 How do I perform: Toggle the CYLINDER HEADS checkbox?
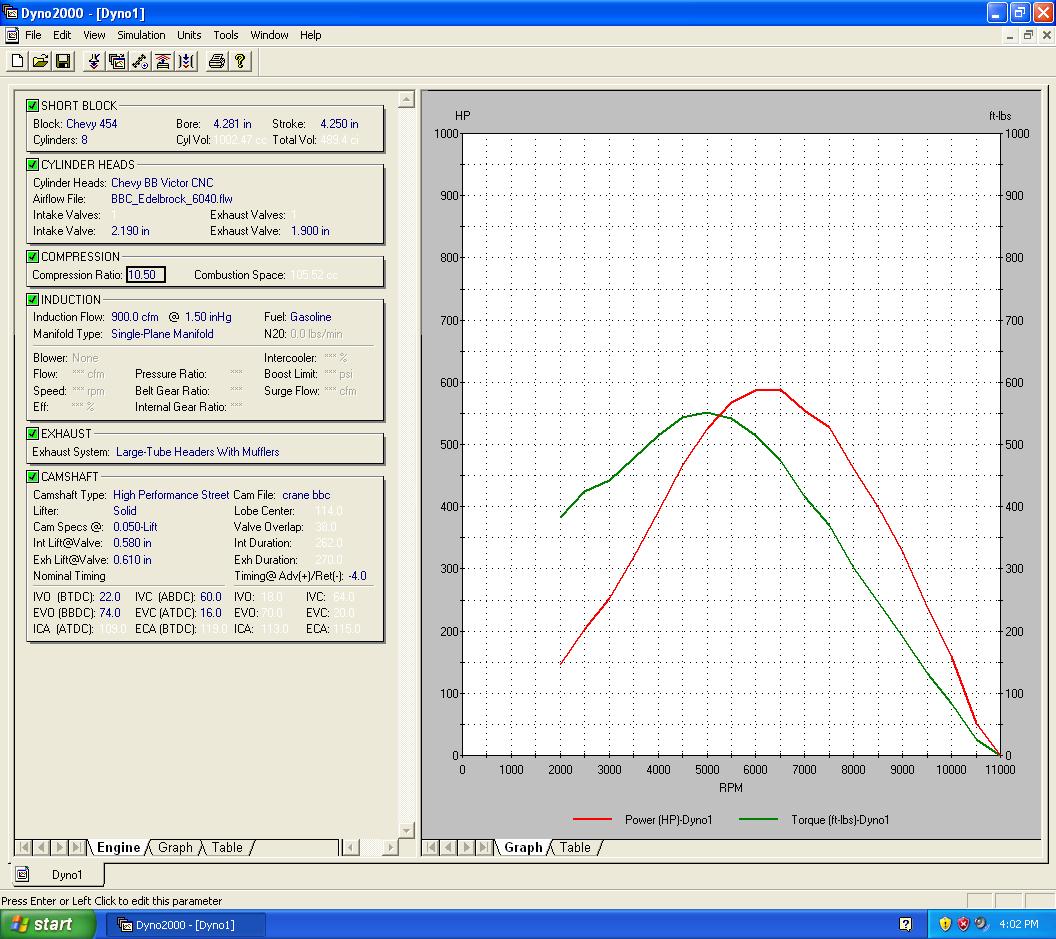[32, 164]
